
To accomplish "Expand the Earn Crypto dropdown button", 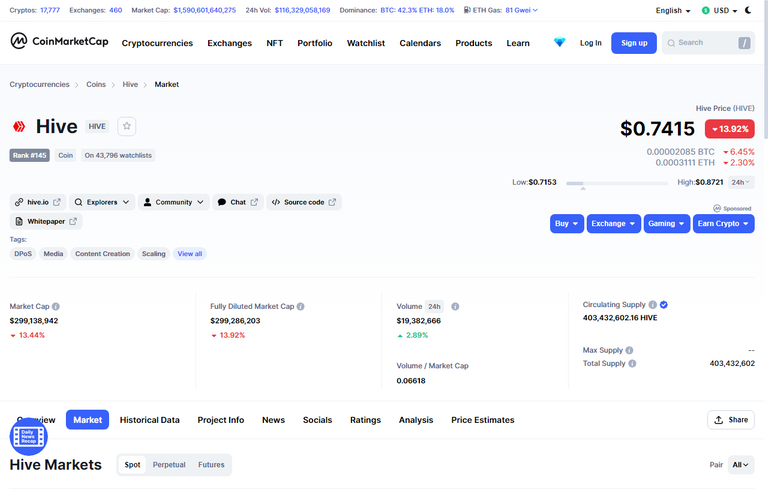I will click(x=723, y=224).
